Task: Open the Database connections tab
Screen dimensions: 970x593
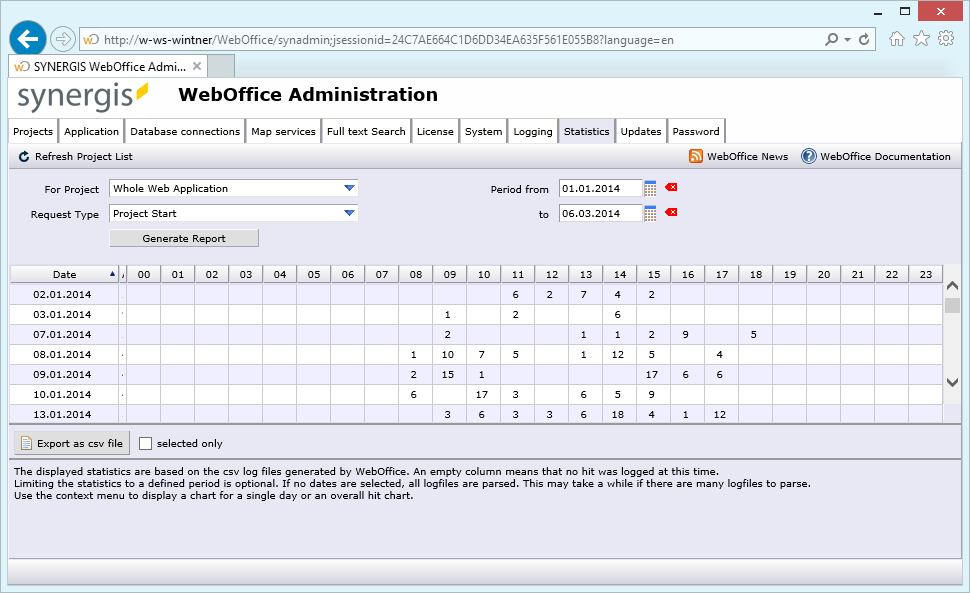Action: coord(185,131)
